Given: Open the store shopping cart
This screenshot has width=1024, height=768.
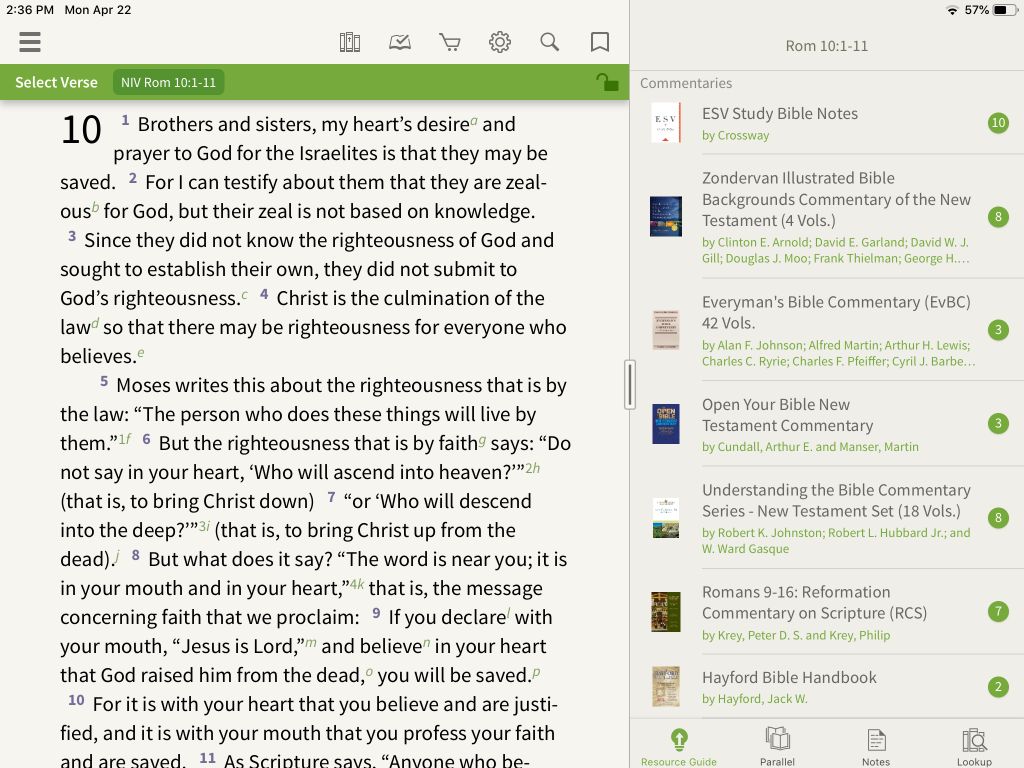Looking at the screenshot, I should [449, 42].
